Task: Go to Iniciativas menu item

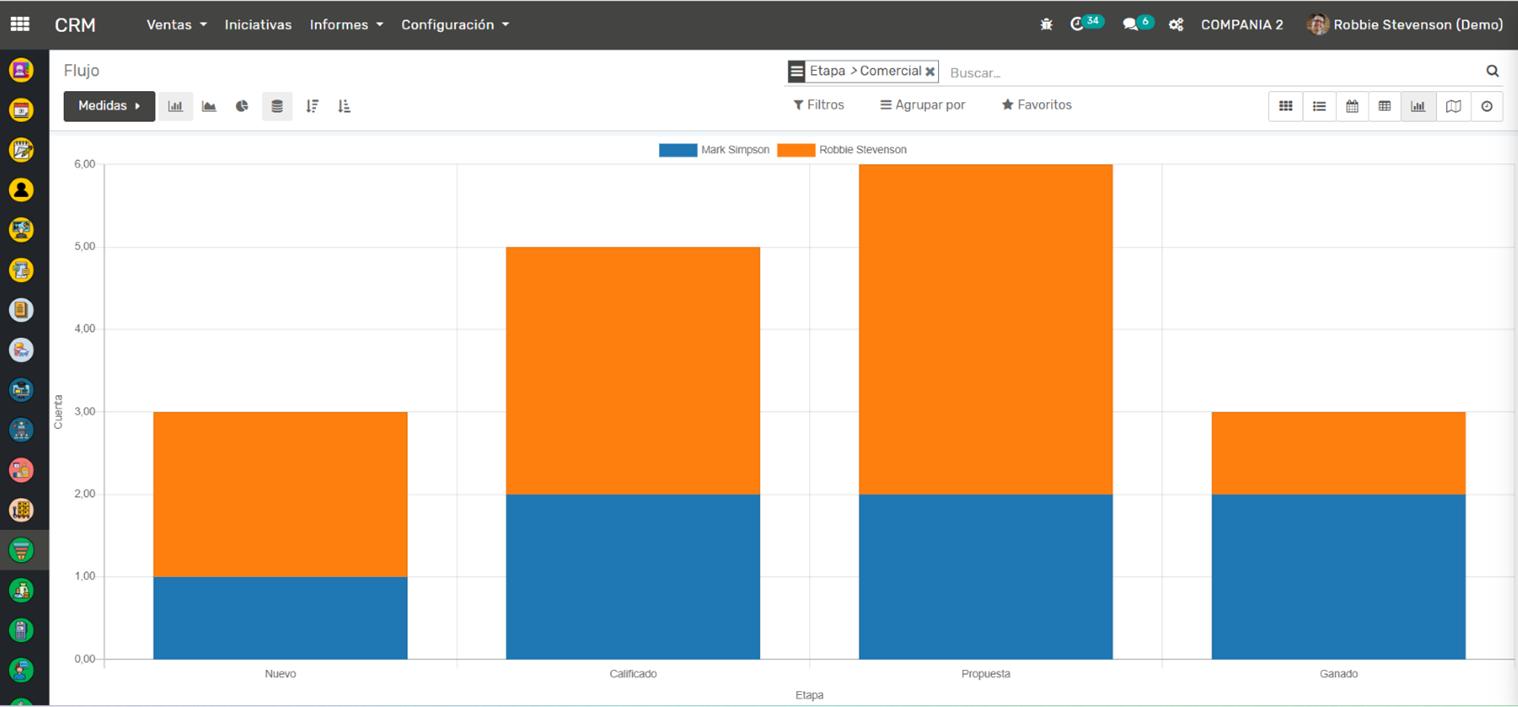Action: (258, 25)
